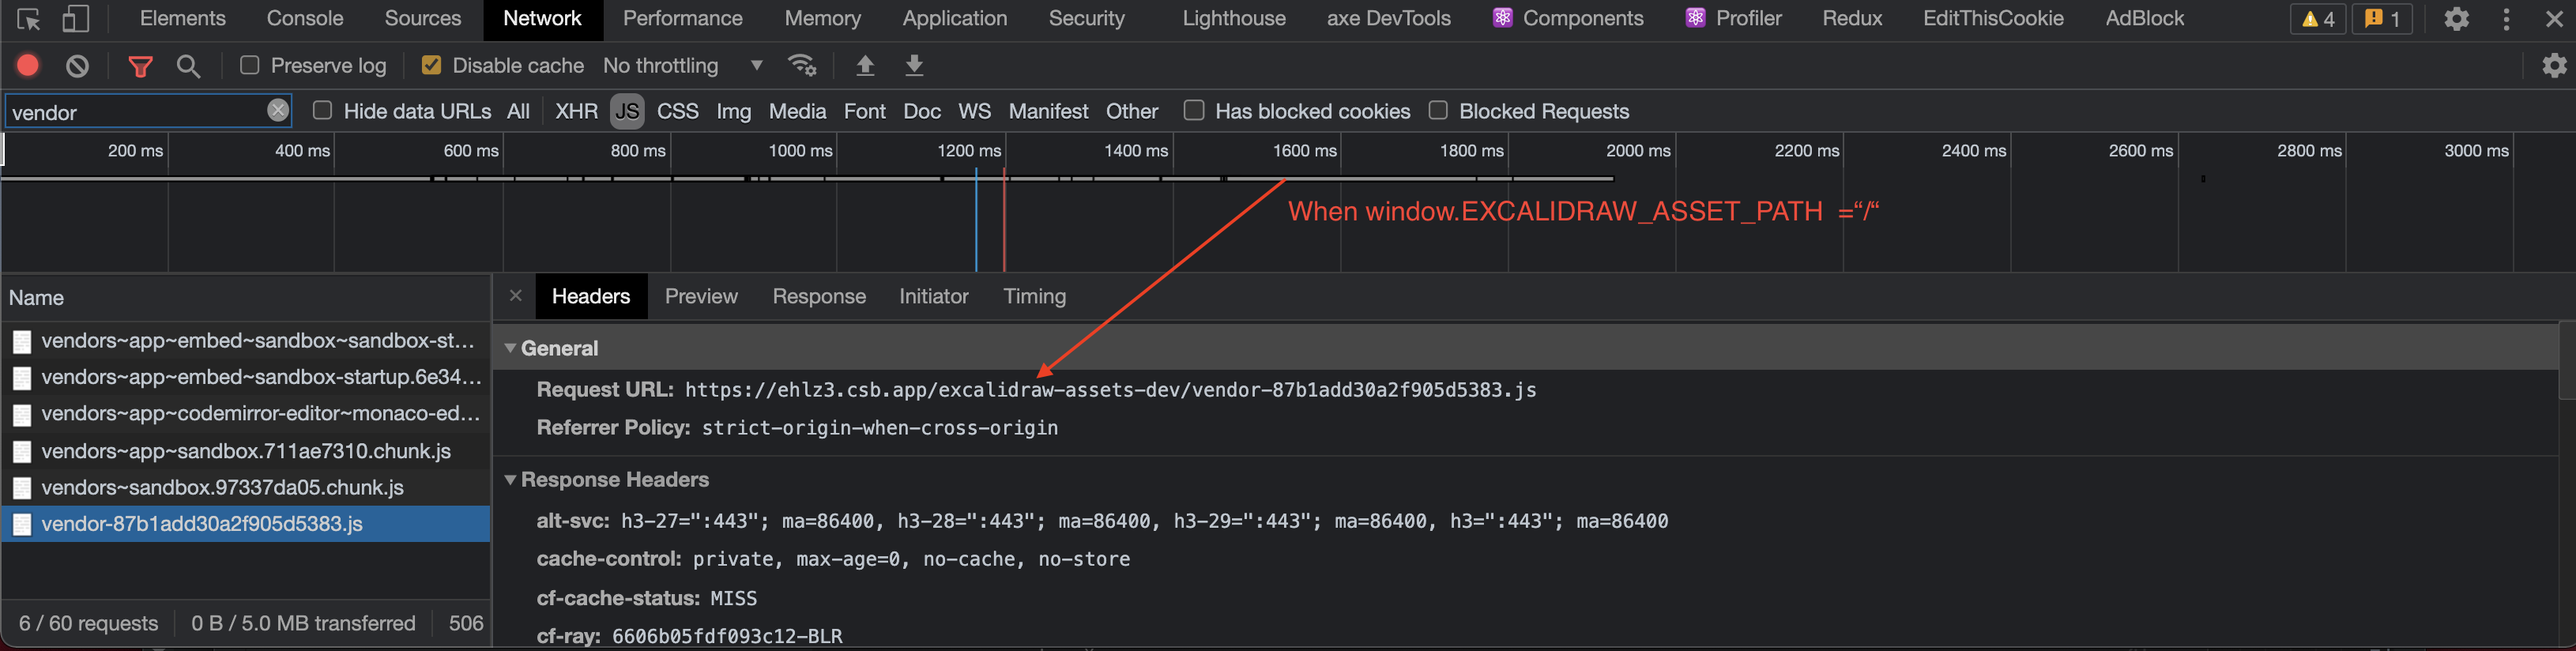Open the No throttling dropdown
2576x651 pixels.
pyautogui.click(x=685, y=65)
